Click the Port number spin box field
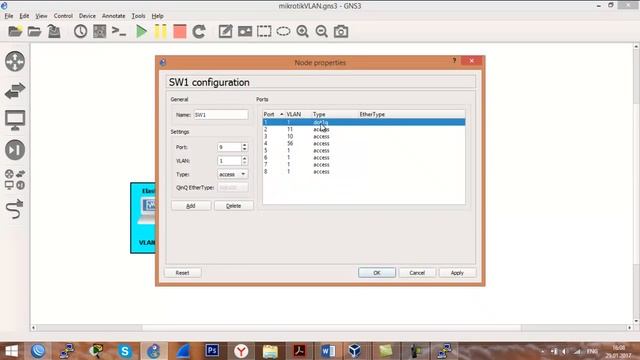The width and height of the screenshot is (640, 360). [229, 147]
